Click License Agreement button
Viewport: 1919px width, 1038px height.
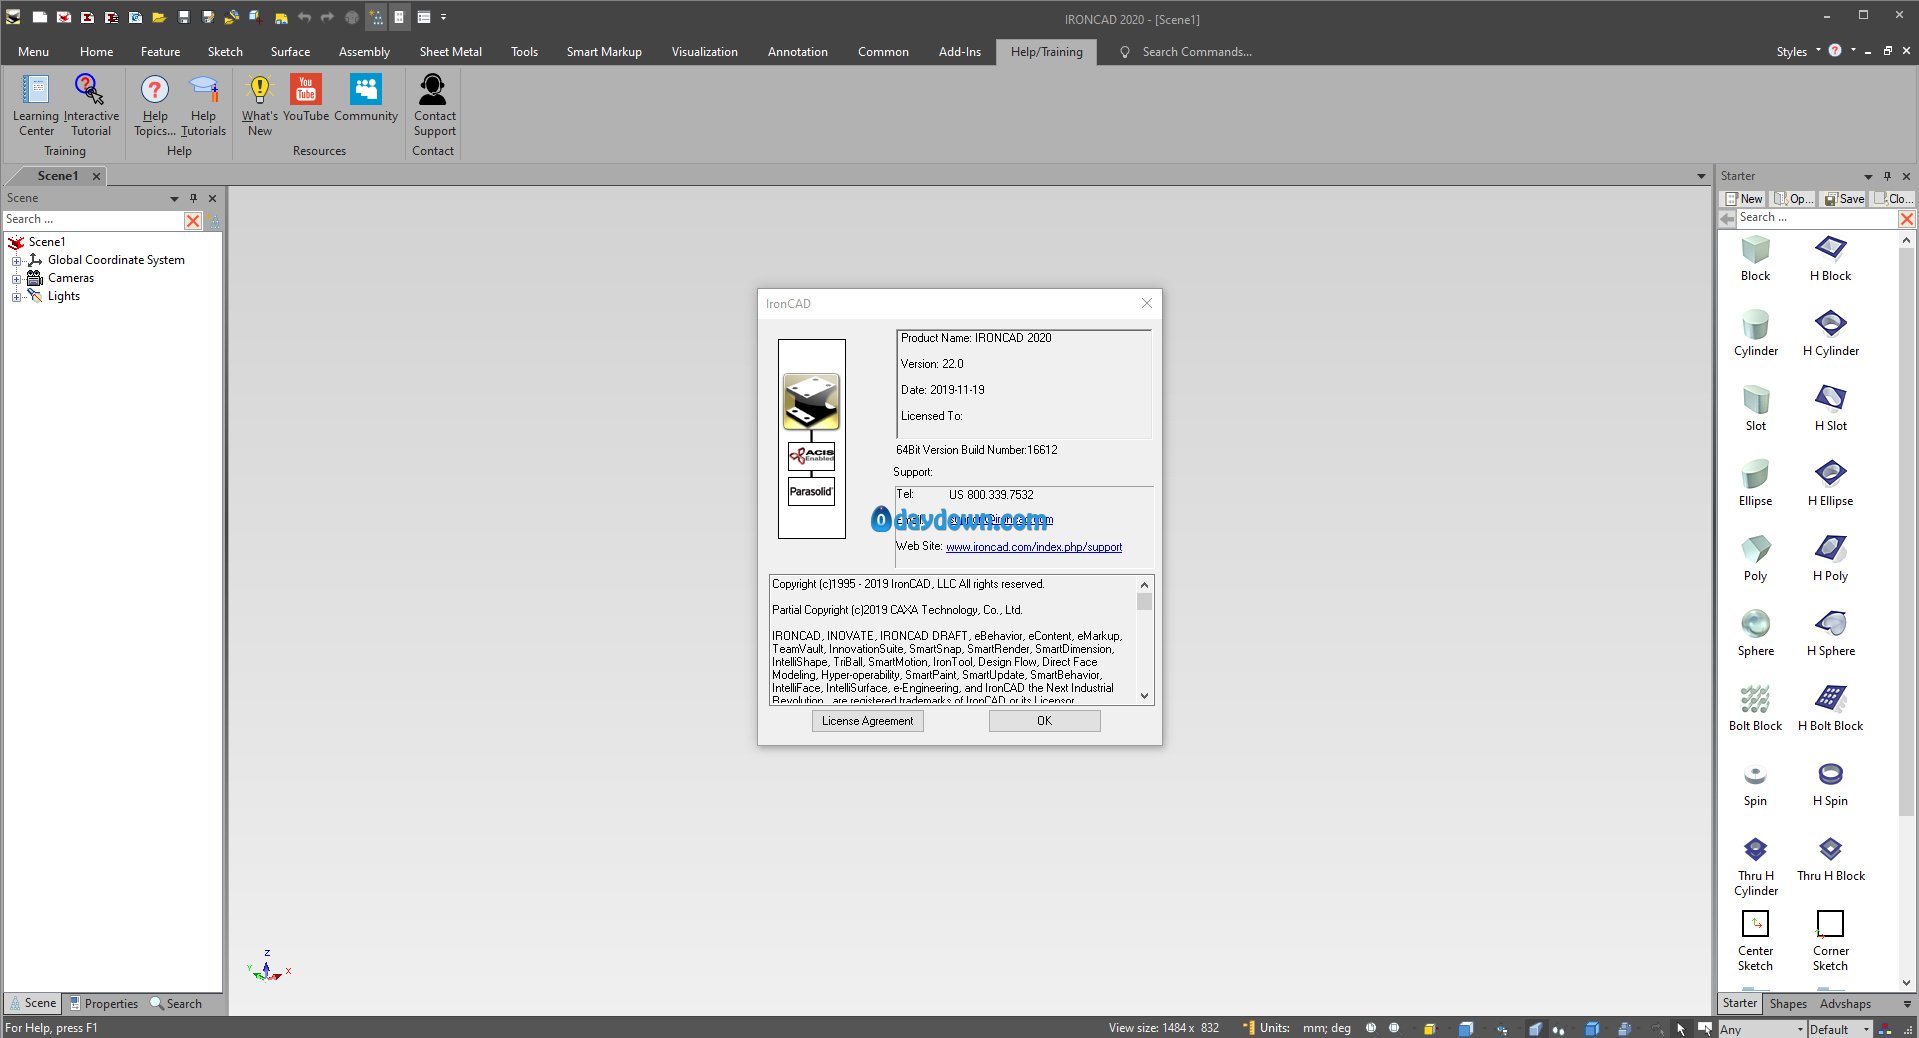[x=867, y=721]
